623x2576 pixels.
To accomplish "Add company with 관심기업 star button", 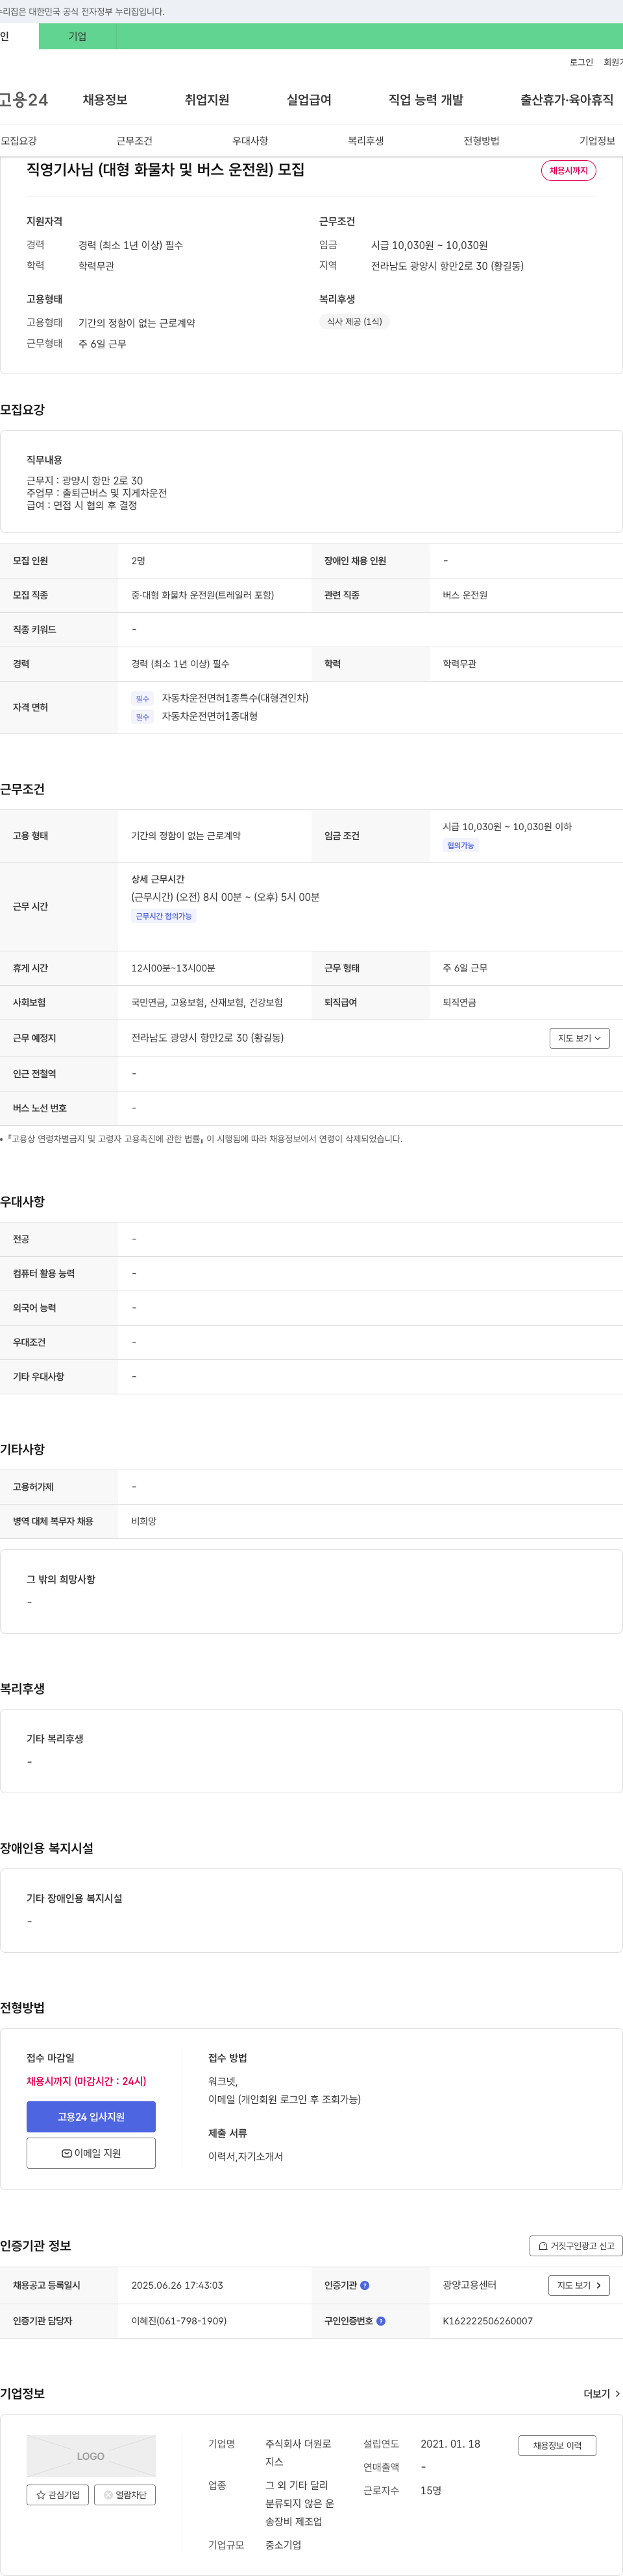I will [x=58, y=2495].
